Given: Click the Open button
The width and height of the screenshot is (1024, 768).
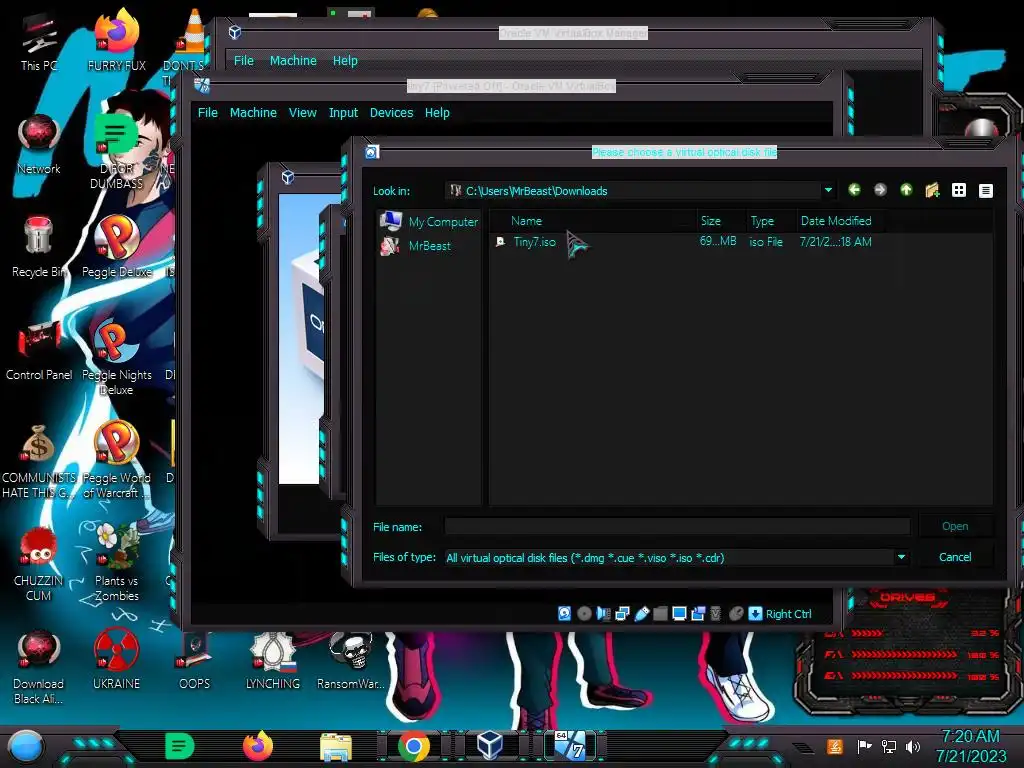Looking at the screenshot, I should point(955,526).
